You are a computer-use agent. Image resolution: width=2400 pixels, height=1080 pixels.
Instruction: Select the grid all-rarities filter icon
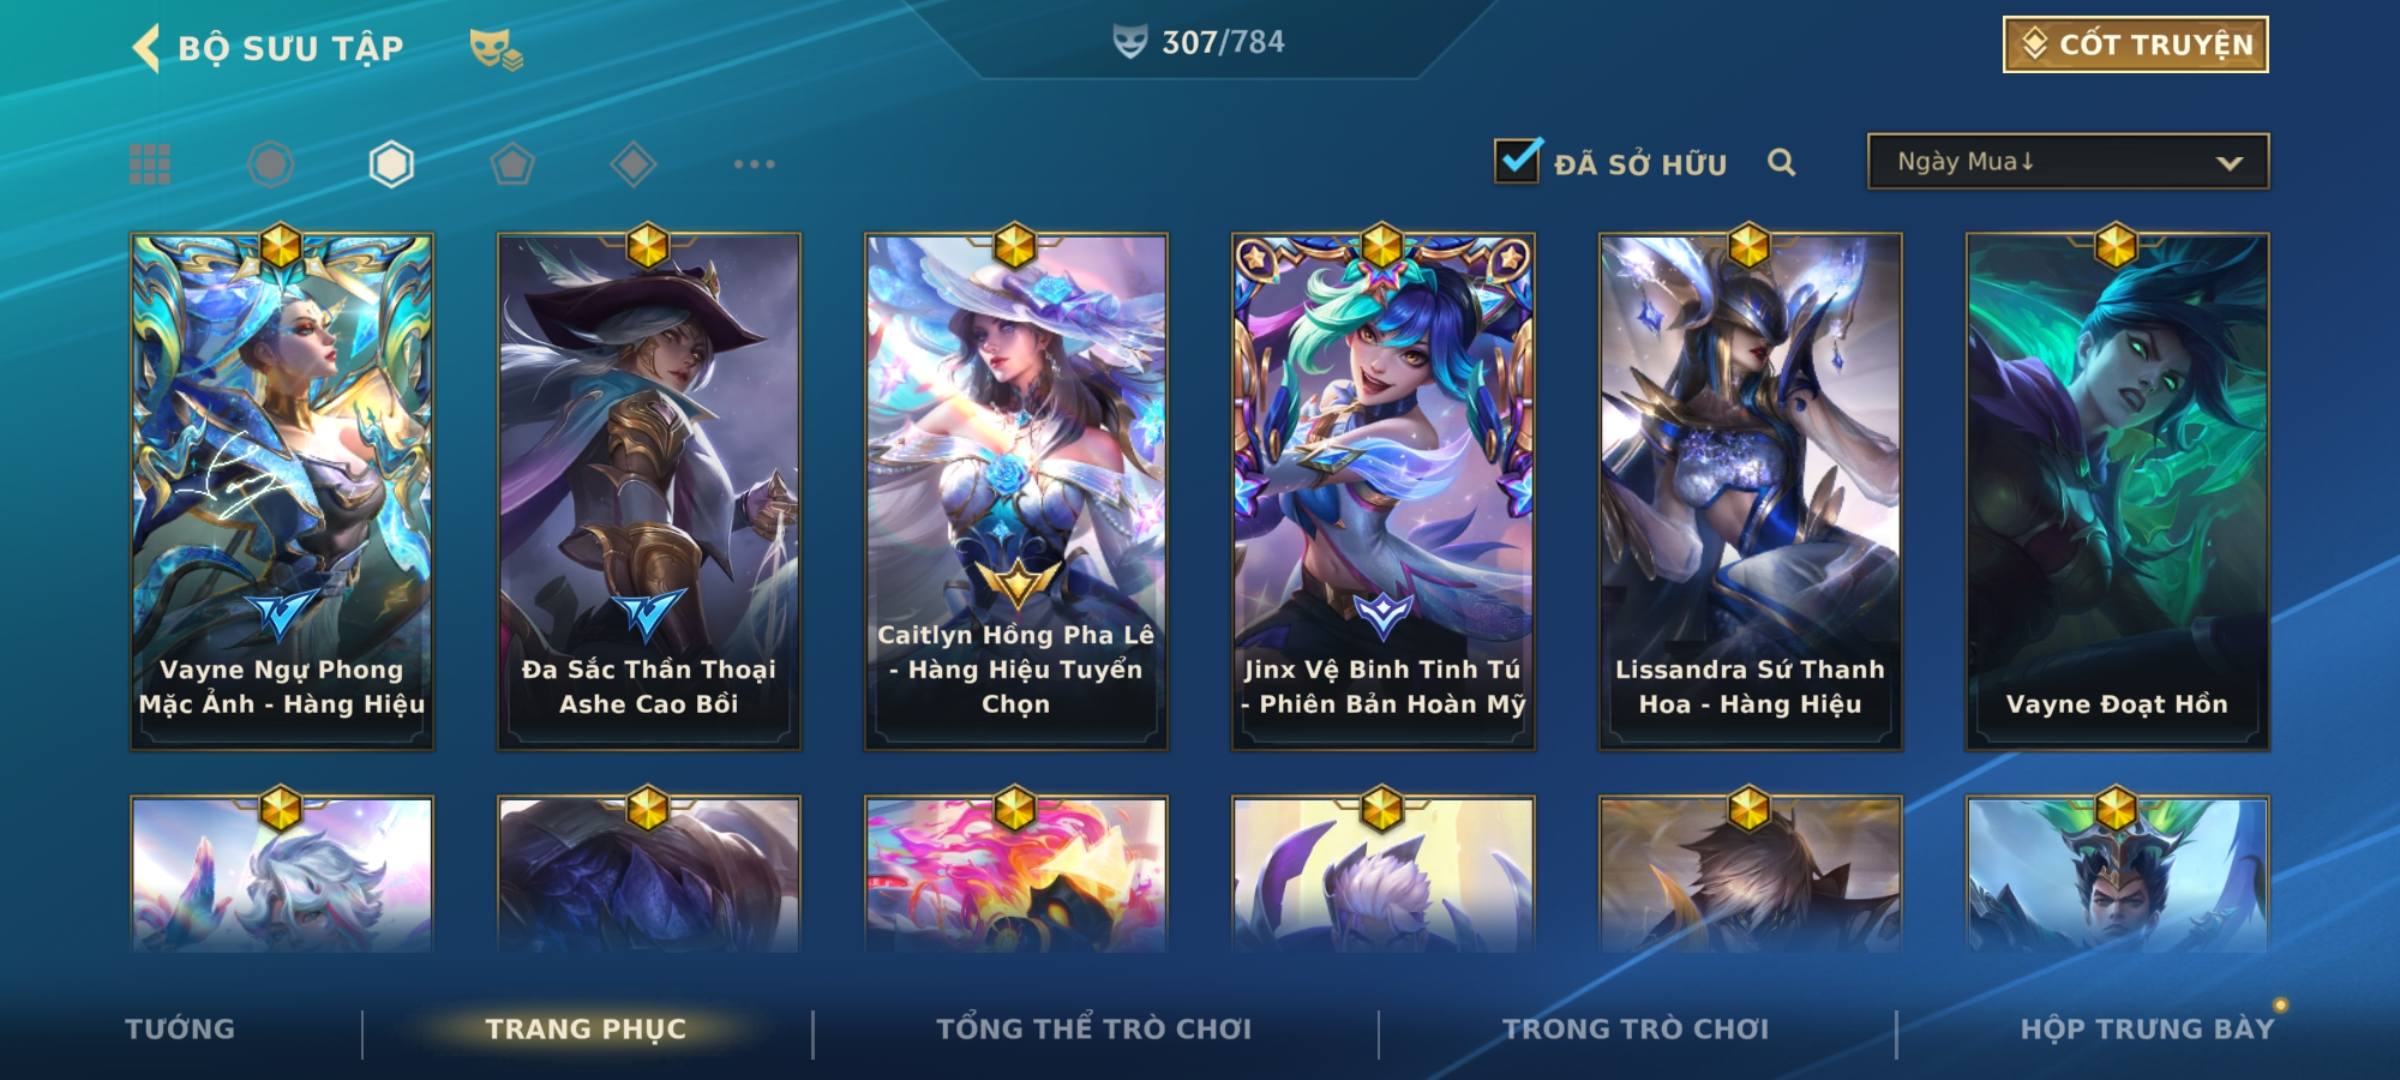[150, 164]
